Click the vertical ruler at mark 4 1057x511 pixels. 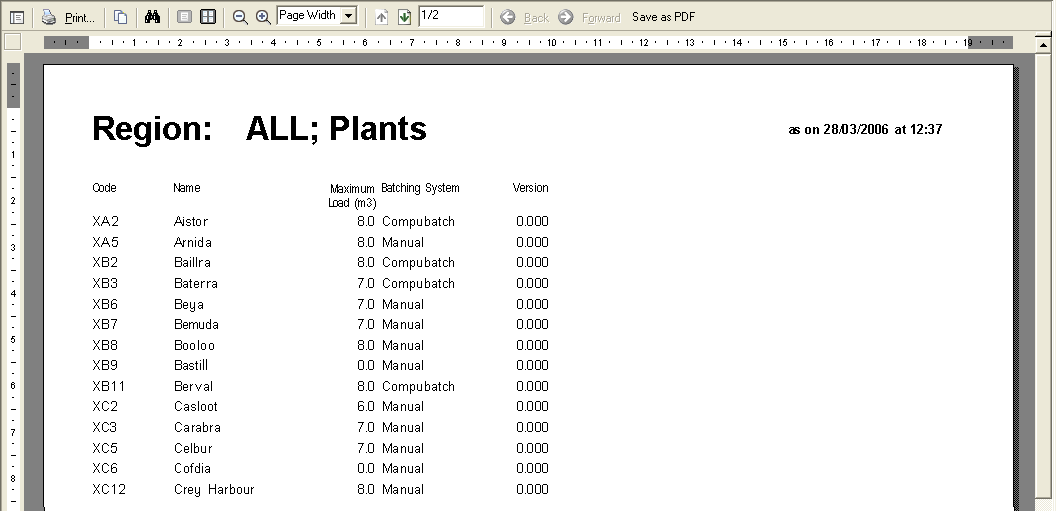[x=13, y=293]
